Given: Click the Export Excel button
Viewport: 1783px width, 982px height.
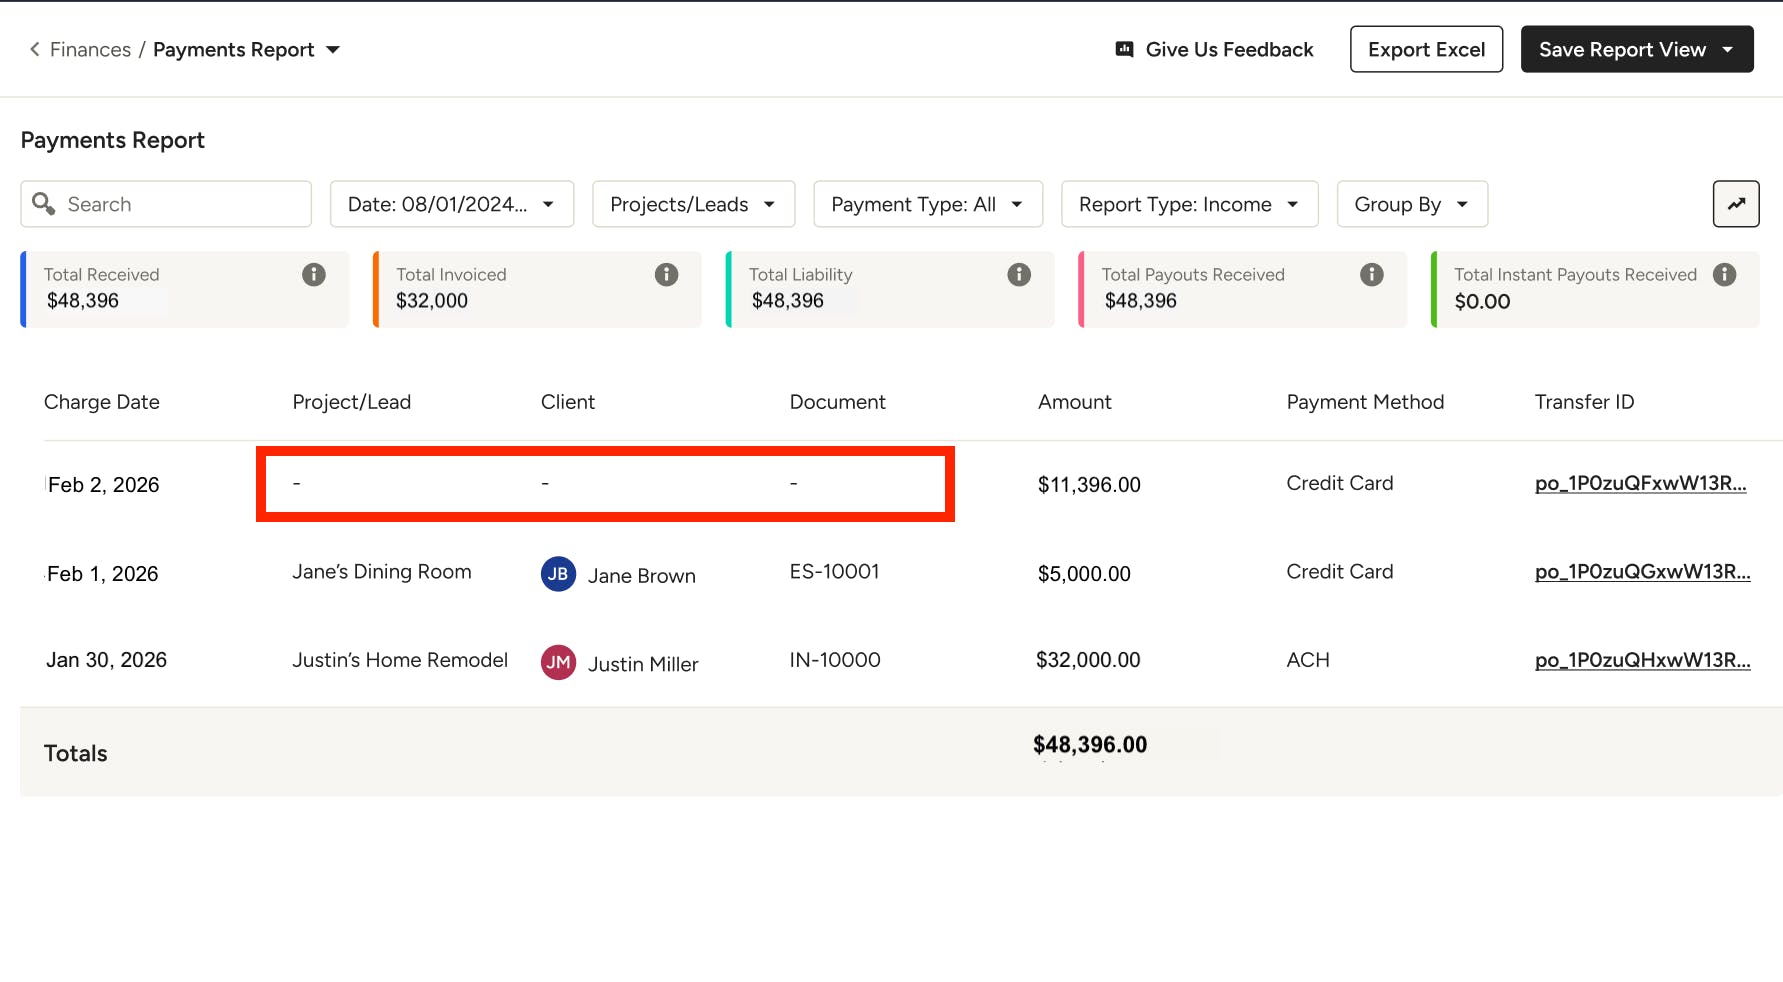Looking at the screenshot, I should [x=1426, y=49].
